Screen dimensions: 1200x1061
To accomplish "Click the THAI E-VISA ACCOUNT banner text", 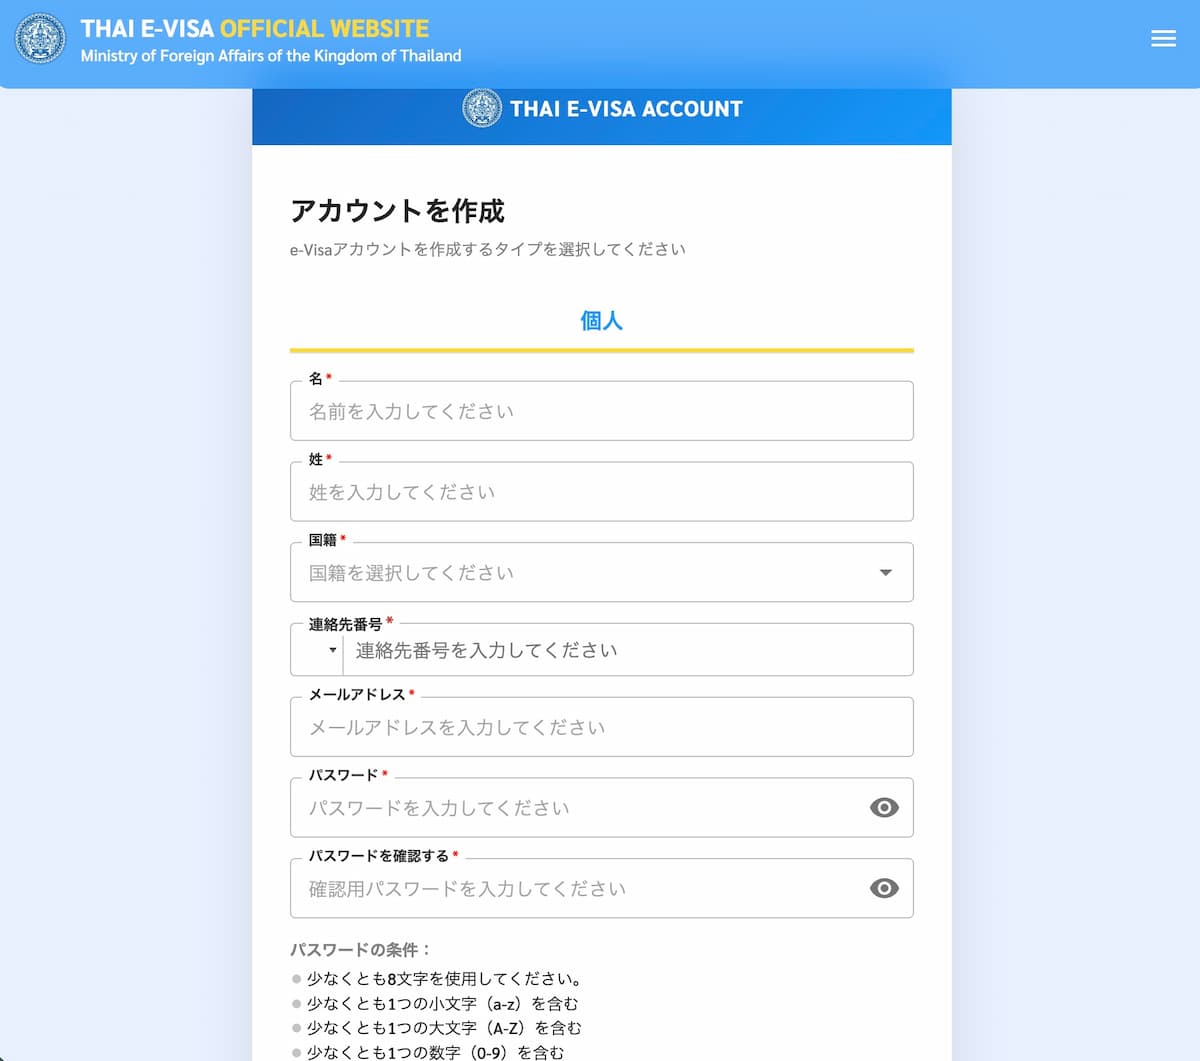I will click(626, 109).
